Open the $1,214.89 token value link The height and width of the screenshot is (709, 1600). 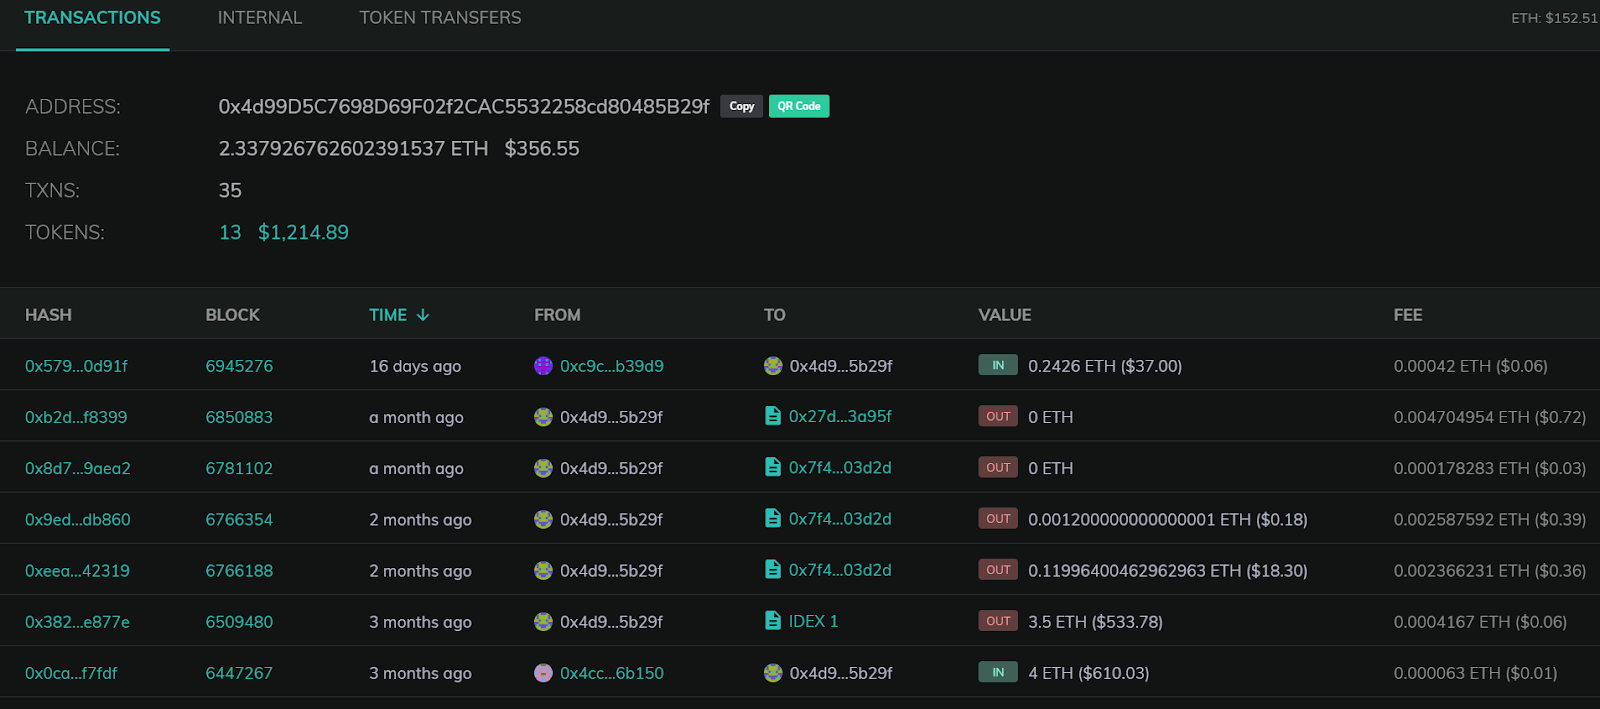(x=303, y=232)
